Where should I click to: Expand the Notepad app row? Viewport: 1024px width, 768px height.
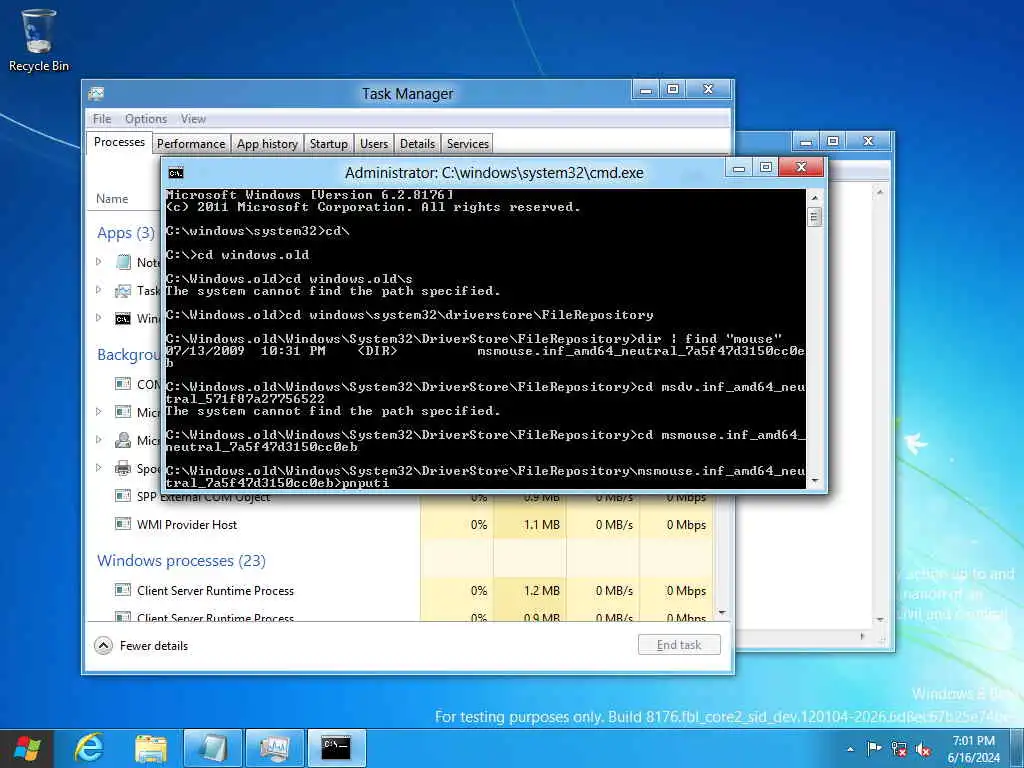(x=99, y=261)
